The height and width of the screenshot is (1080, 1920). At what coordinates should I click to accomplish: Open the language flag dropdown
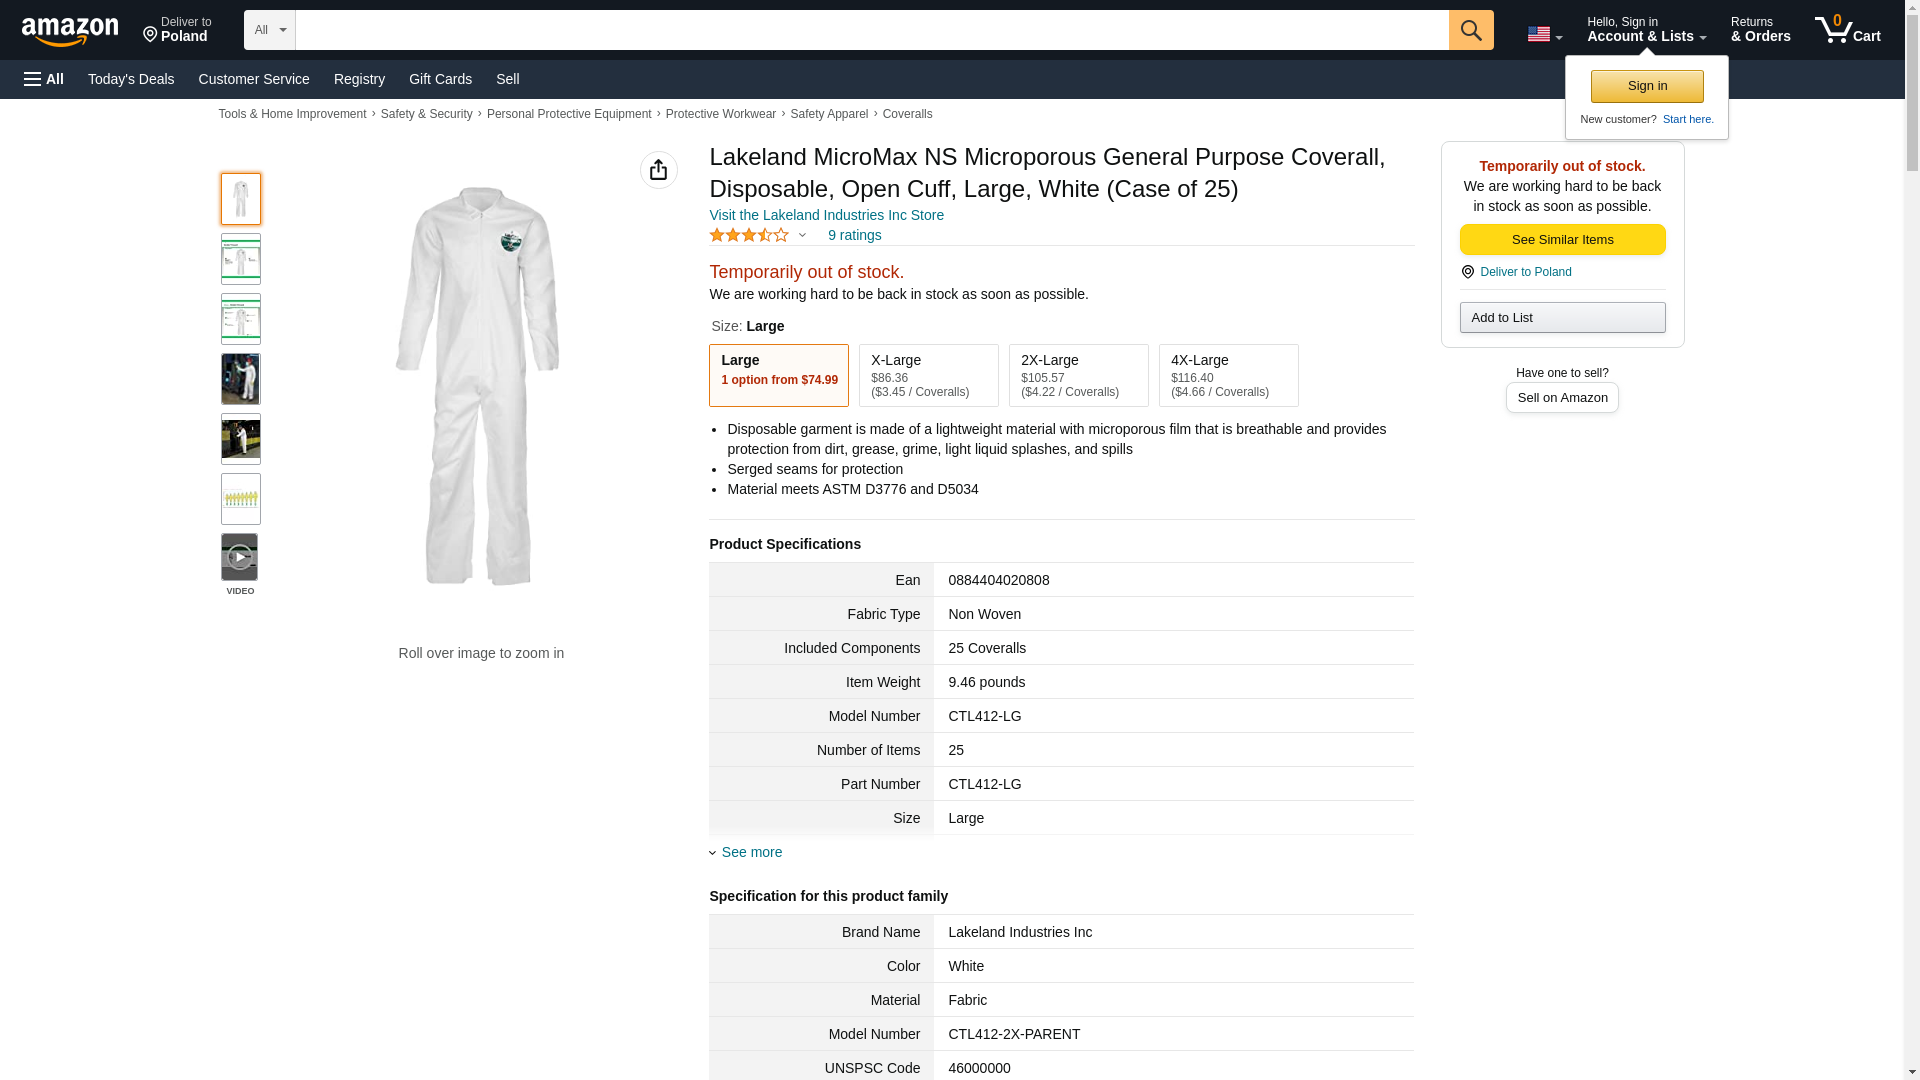pos(1543,34)
